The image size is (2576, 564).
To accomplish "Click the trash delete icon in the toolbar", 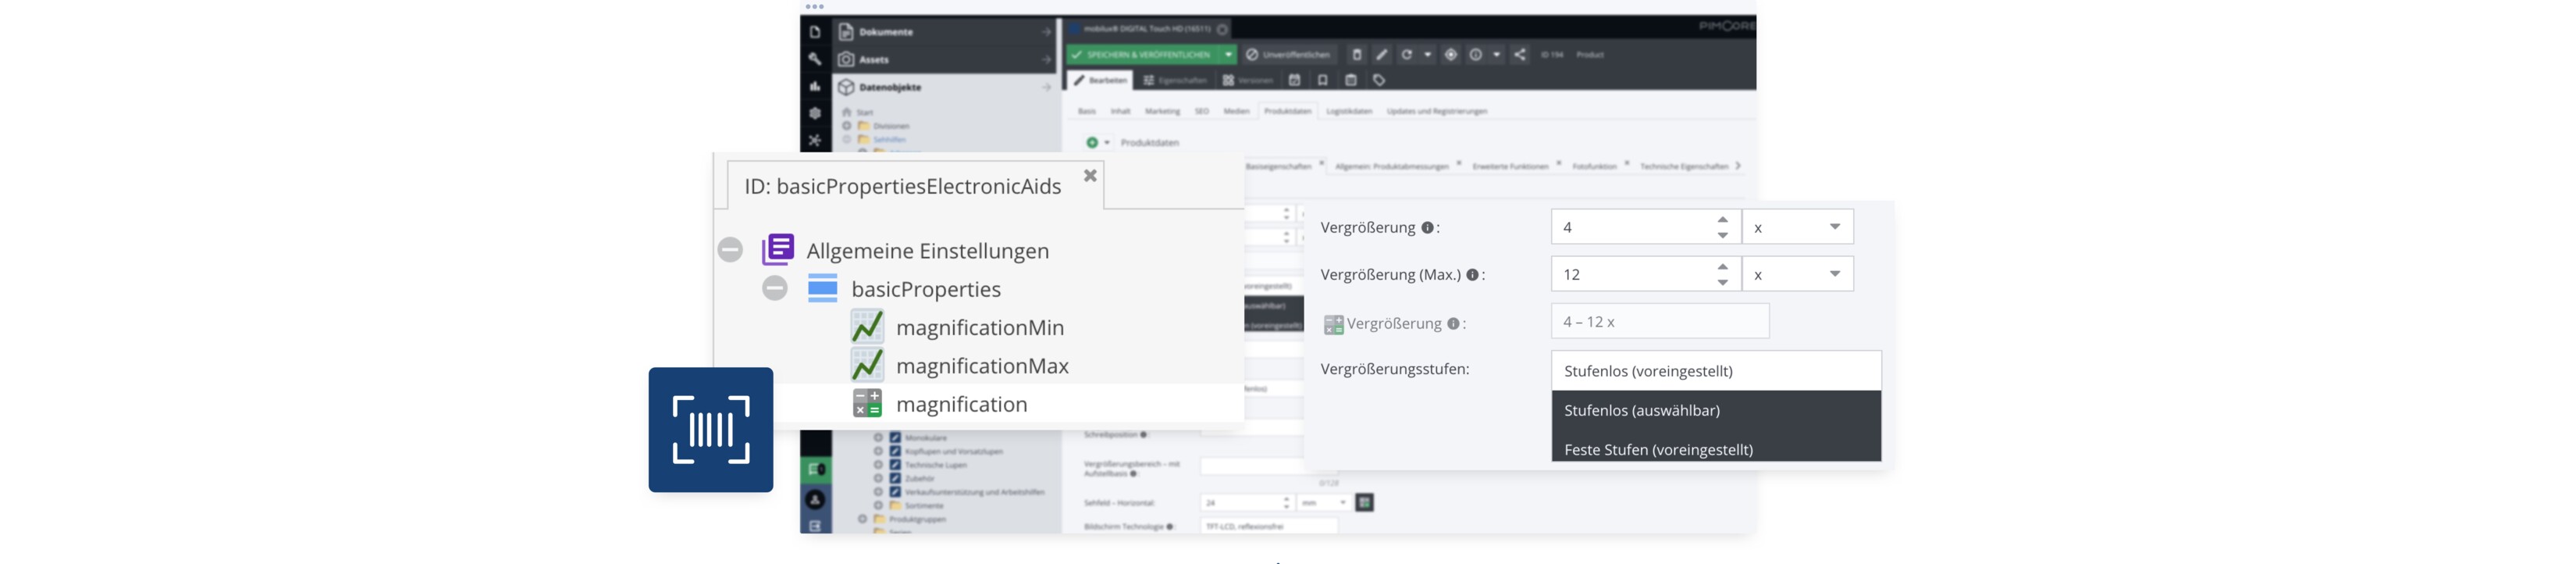I will point(1357,55).
